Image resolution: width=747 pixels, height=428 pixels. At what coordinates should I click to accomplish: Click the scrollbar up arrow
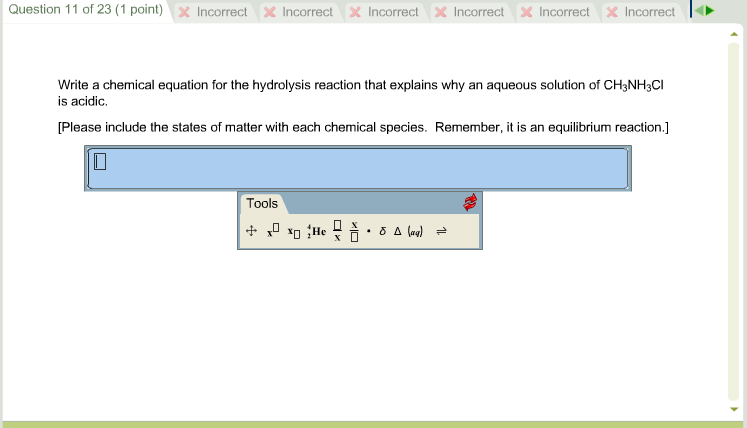(x=734, y=34)
